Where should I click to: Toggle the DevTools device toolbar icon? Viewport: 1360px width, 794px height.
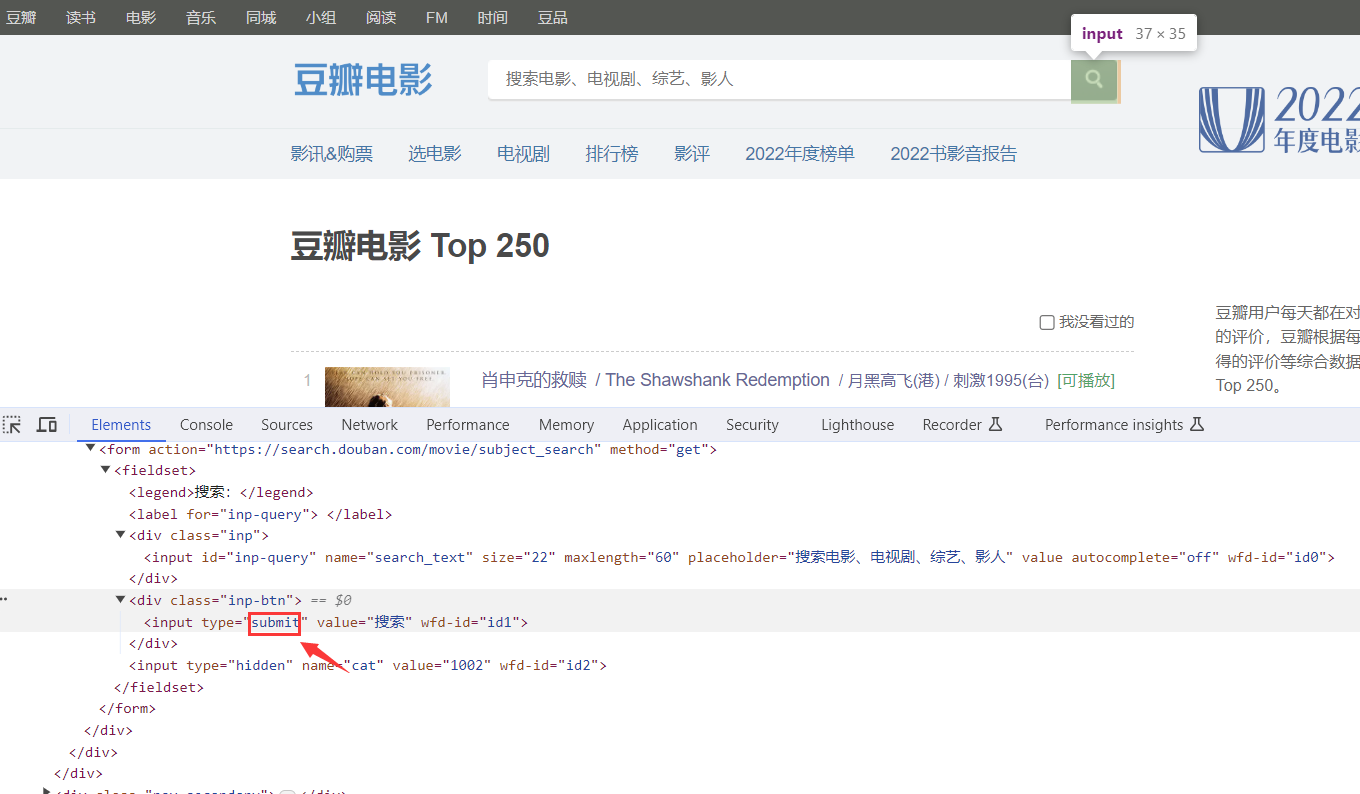(47, 425)
